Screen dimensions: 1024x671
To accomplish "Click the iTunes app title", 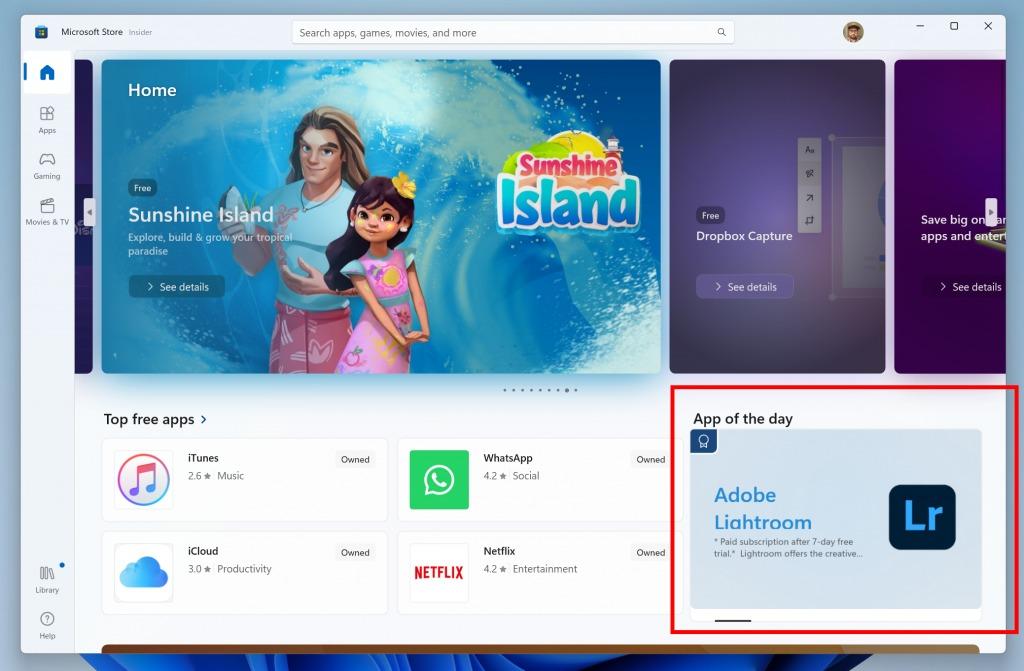I will pyautogui.click(x=203, y=458).
